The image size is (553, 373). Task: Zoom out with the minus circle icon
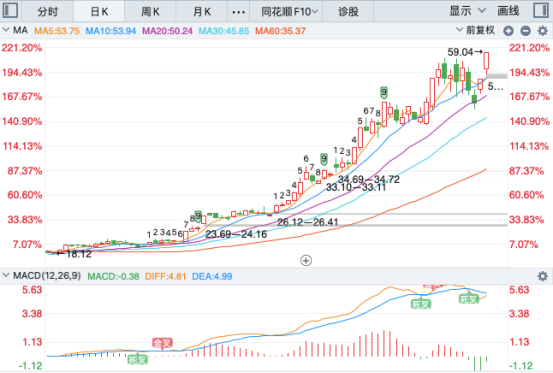click(x=525, y=31)
